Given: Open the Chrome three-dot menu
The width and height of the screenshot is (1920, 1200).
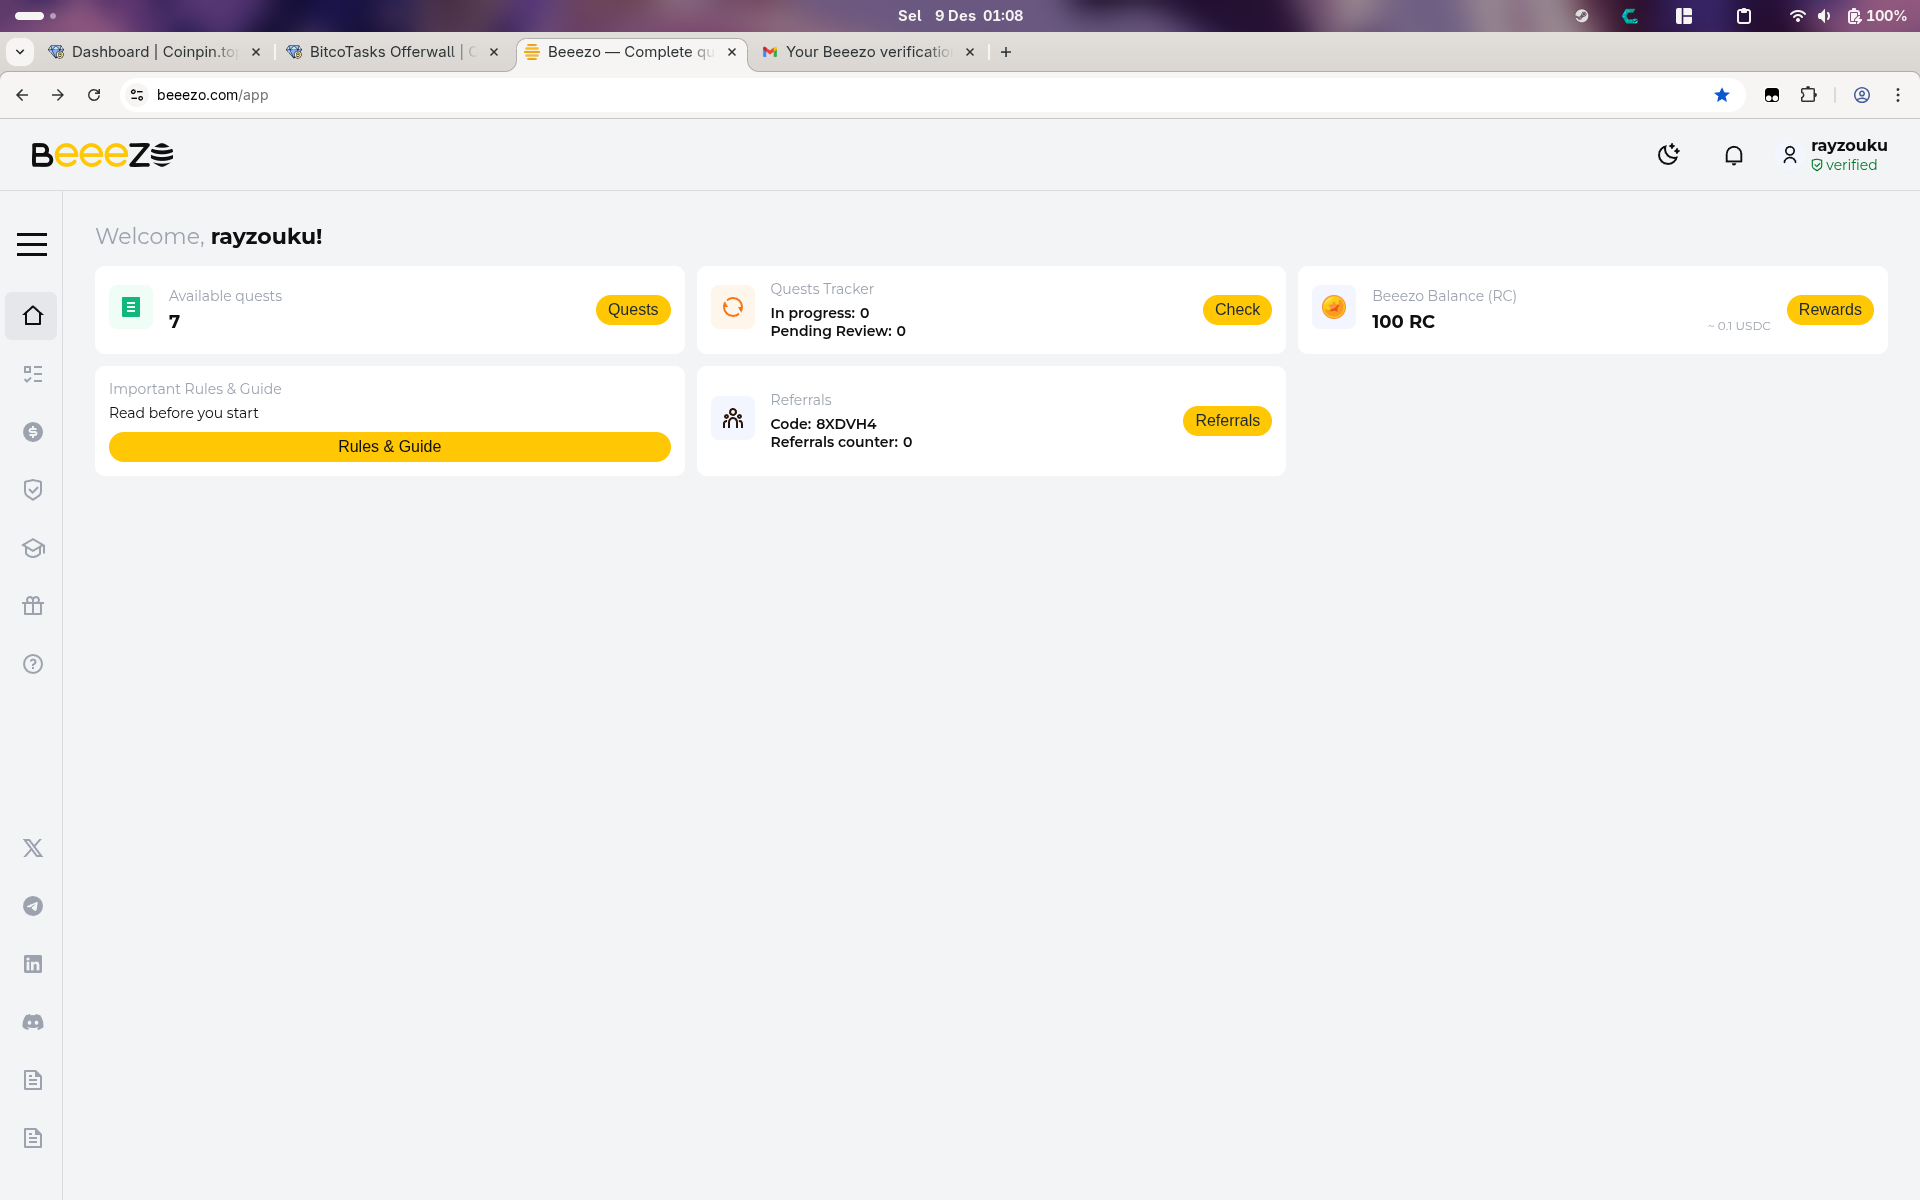Looking at the screenshot, I should tap(1898, 95).
